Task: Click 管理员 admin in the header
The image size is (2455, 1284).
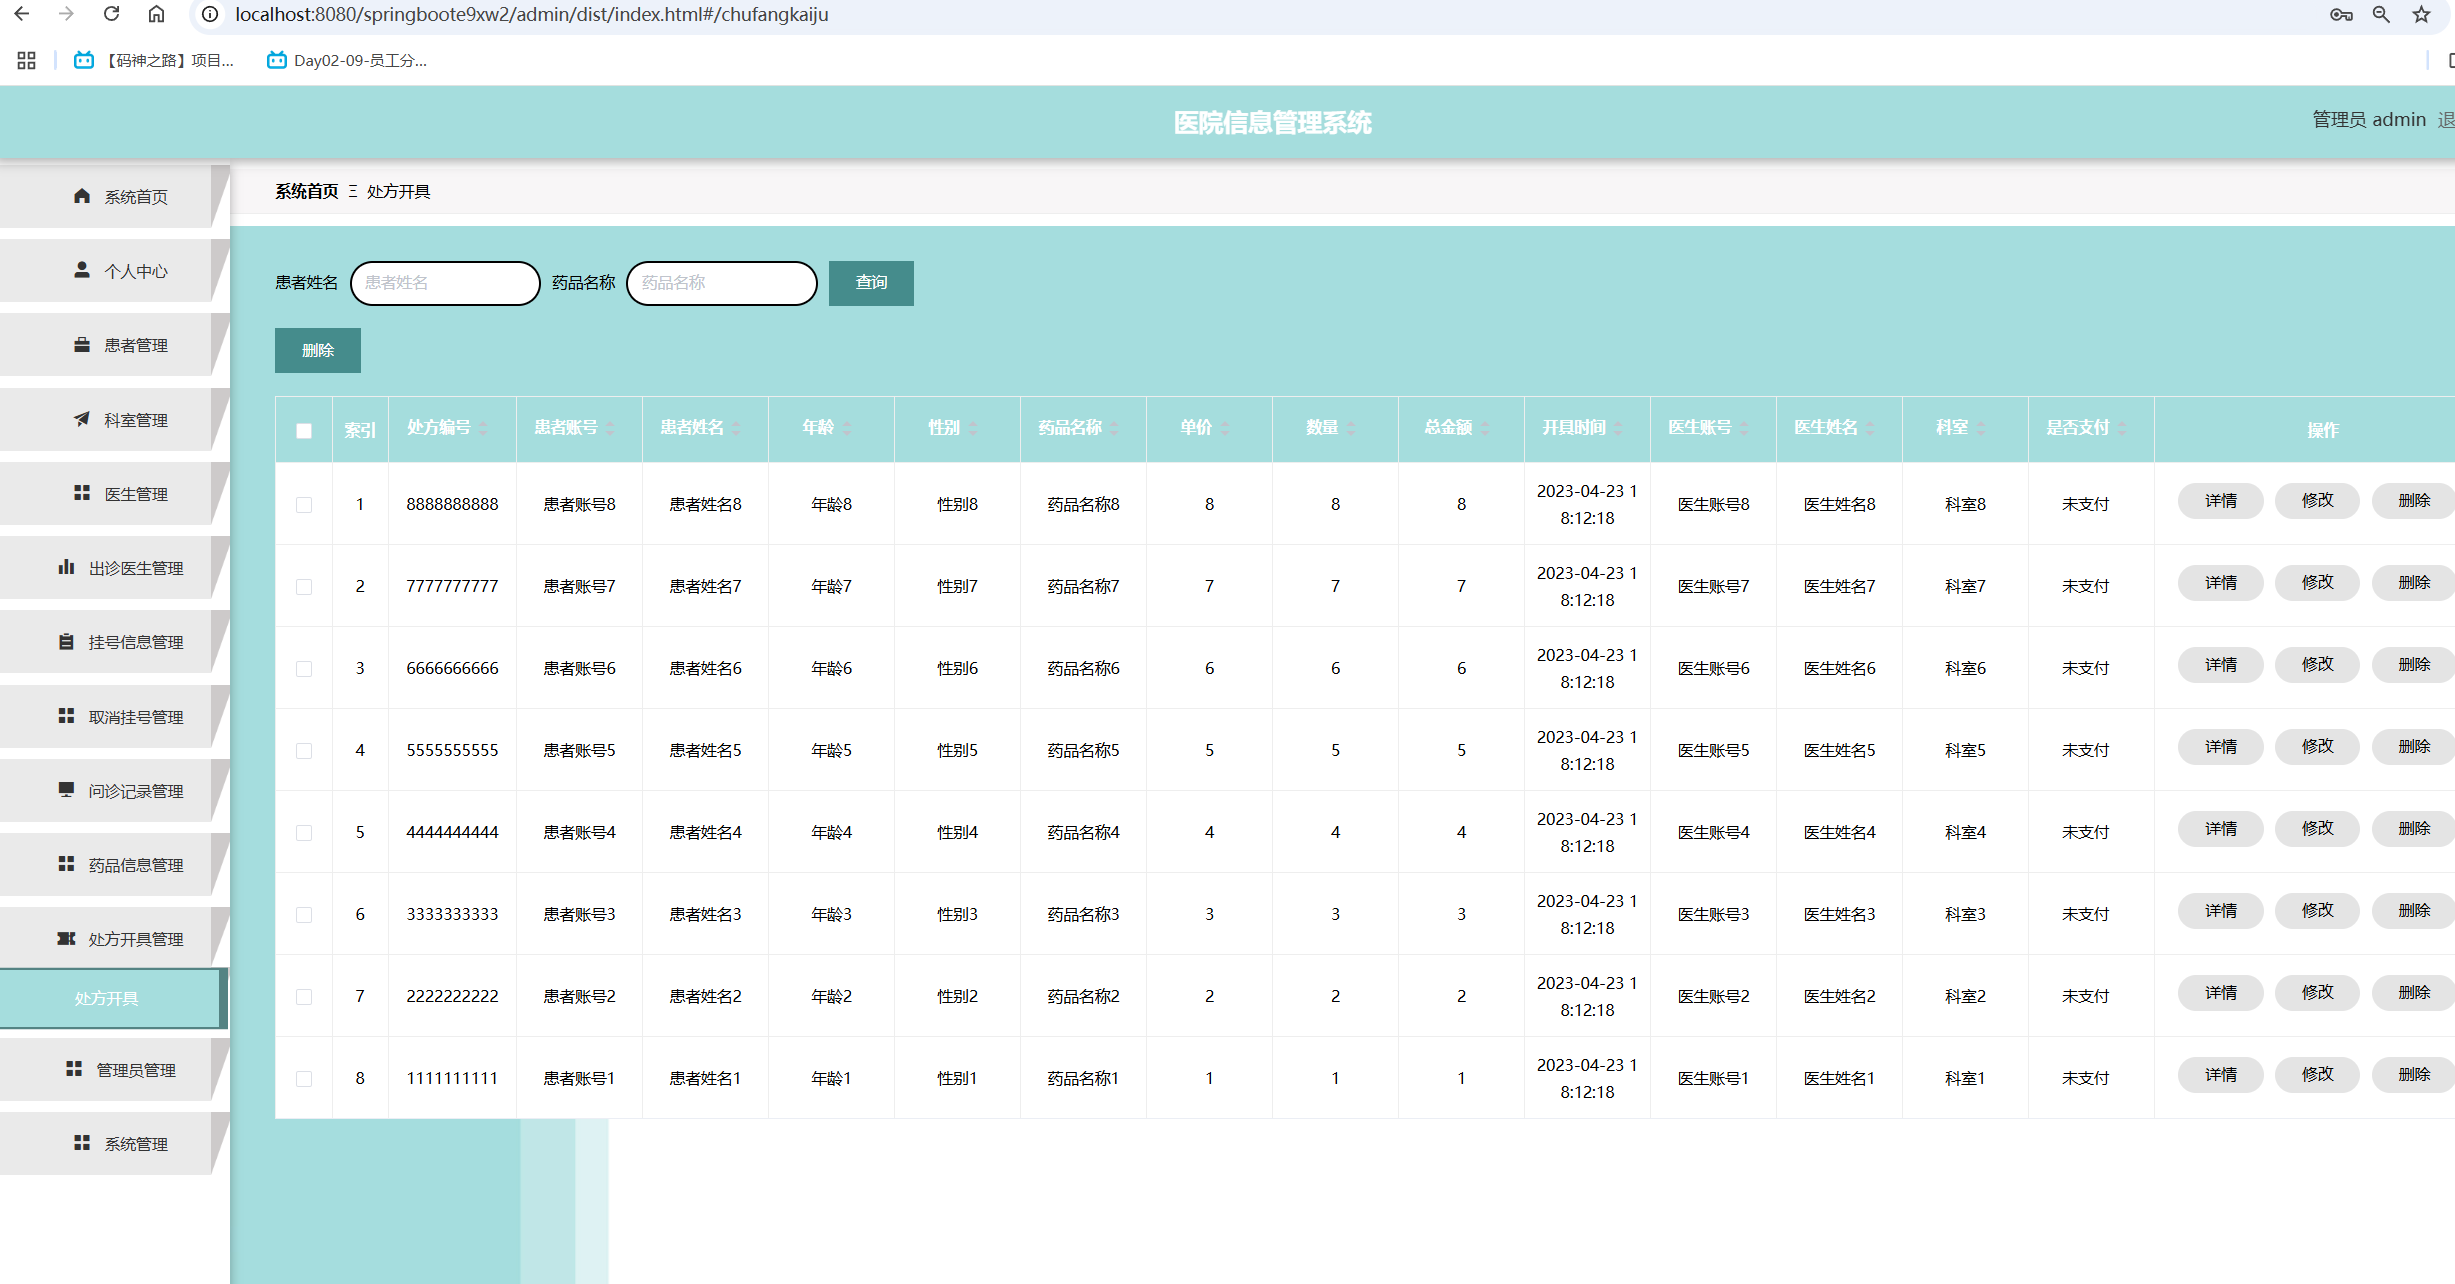Action: [2369, 120]
